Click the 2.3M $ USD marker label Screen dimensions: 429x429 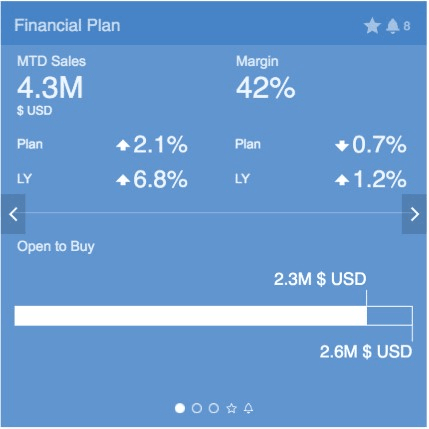point(320,279)
